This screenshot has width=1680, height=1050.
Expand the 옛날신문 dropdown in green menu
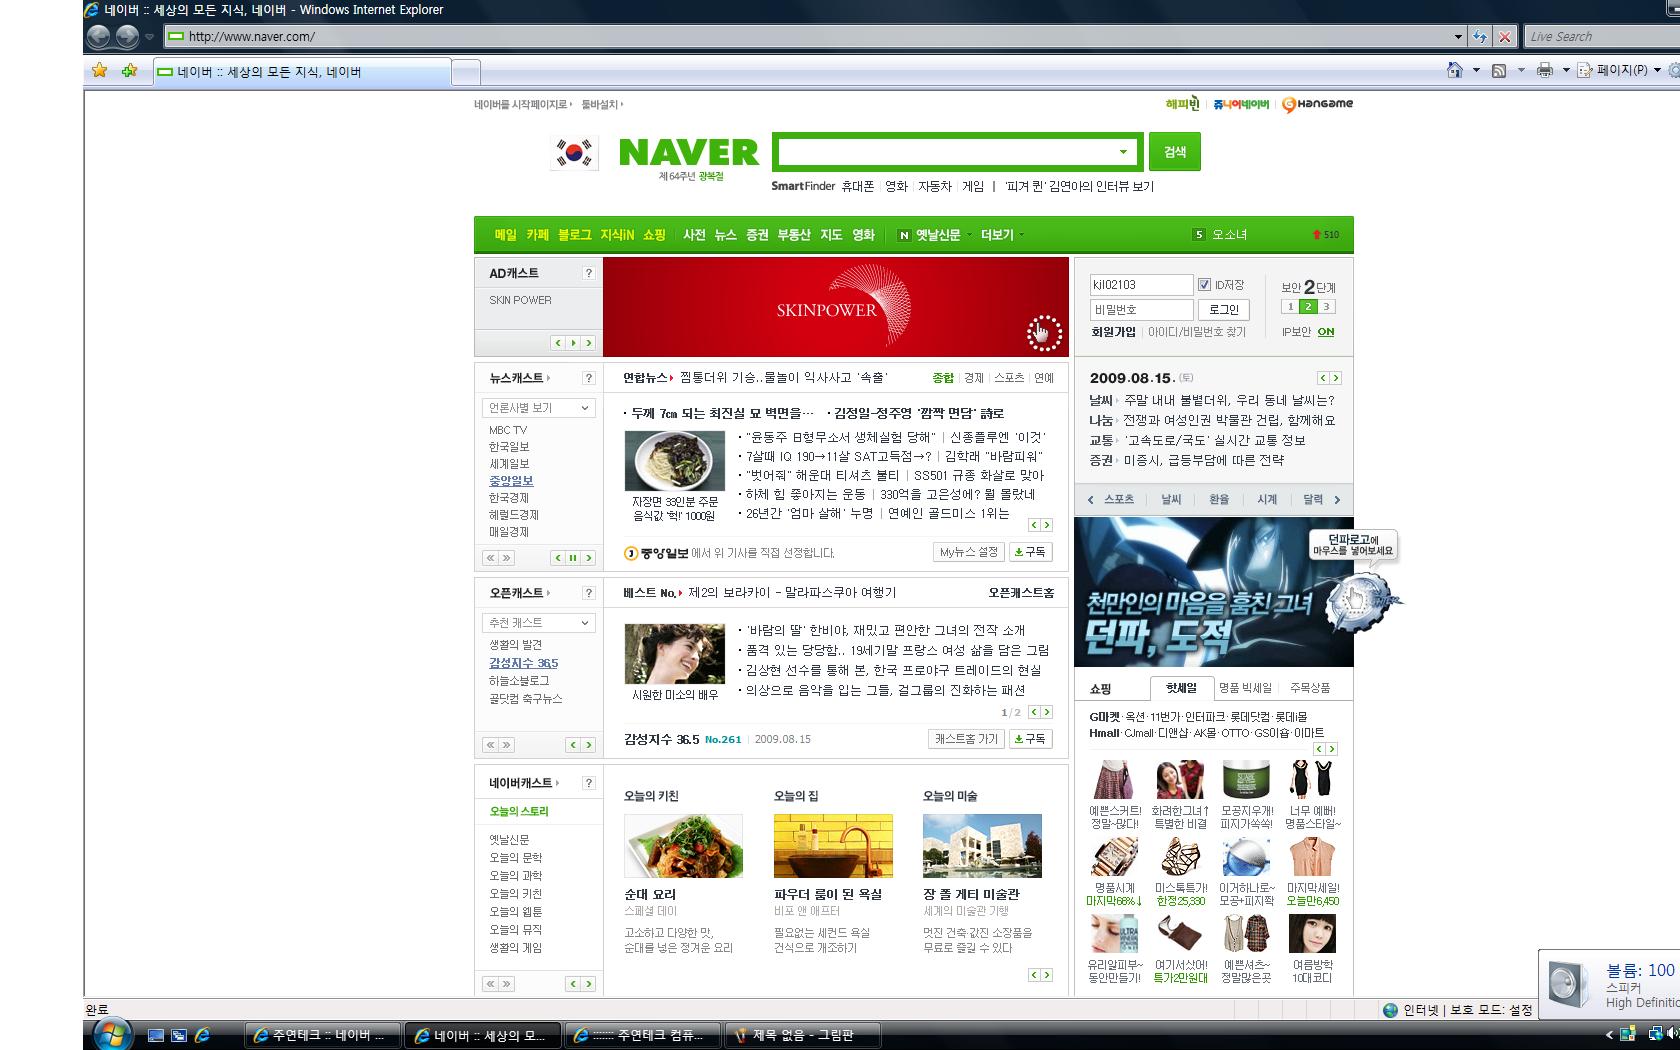(x=970, y=235)
